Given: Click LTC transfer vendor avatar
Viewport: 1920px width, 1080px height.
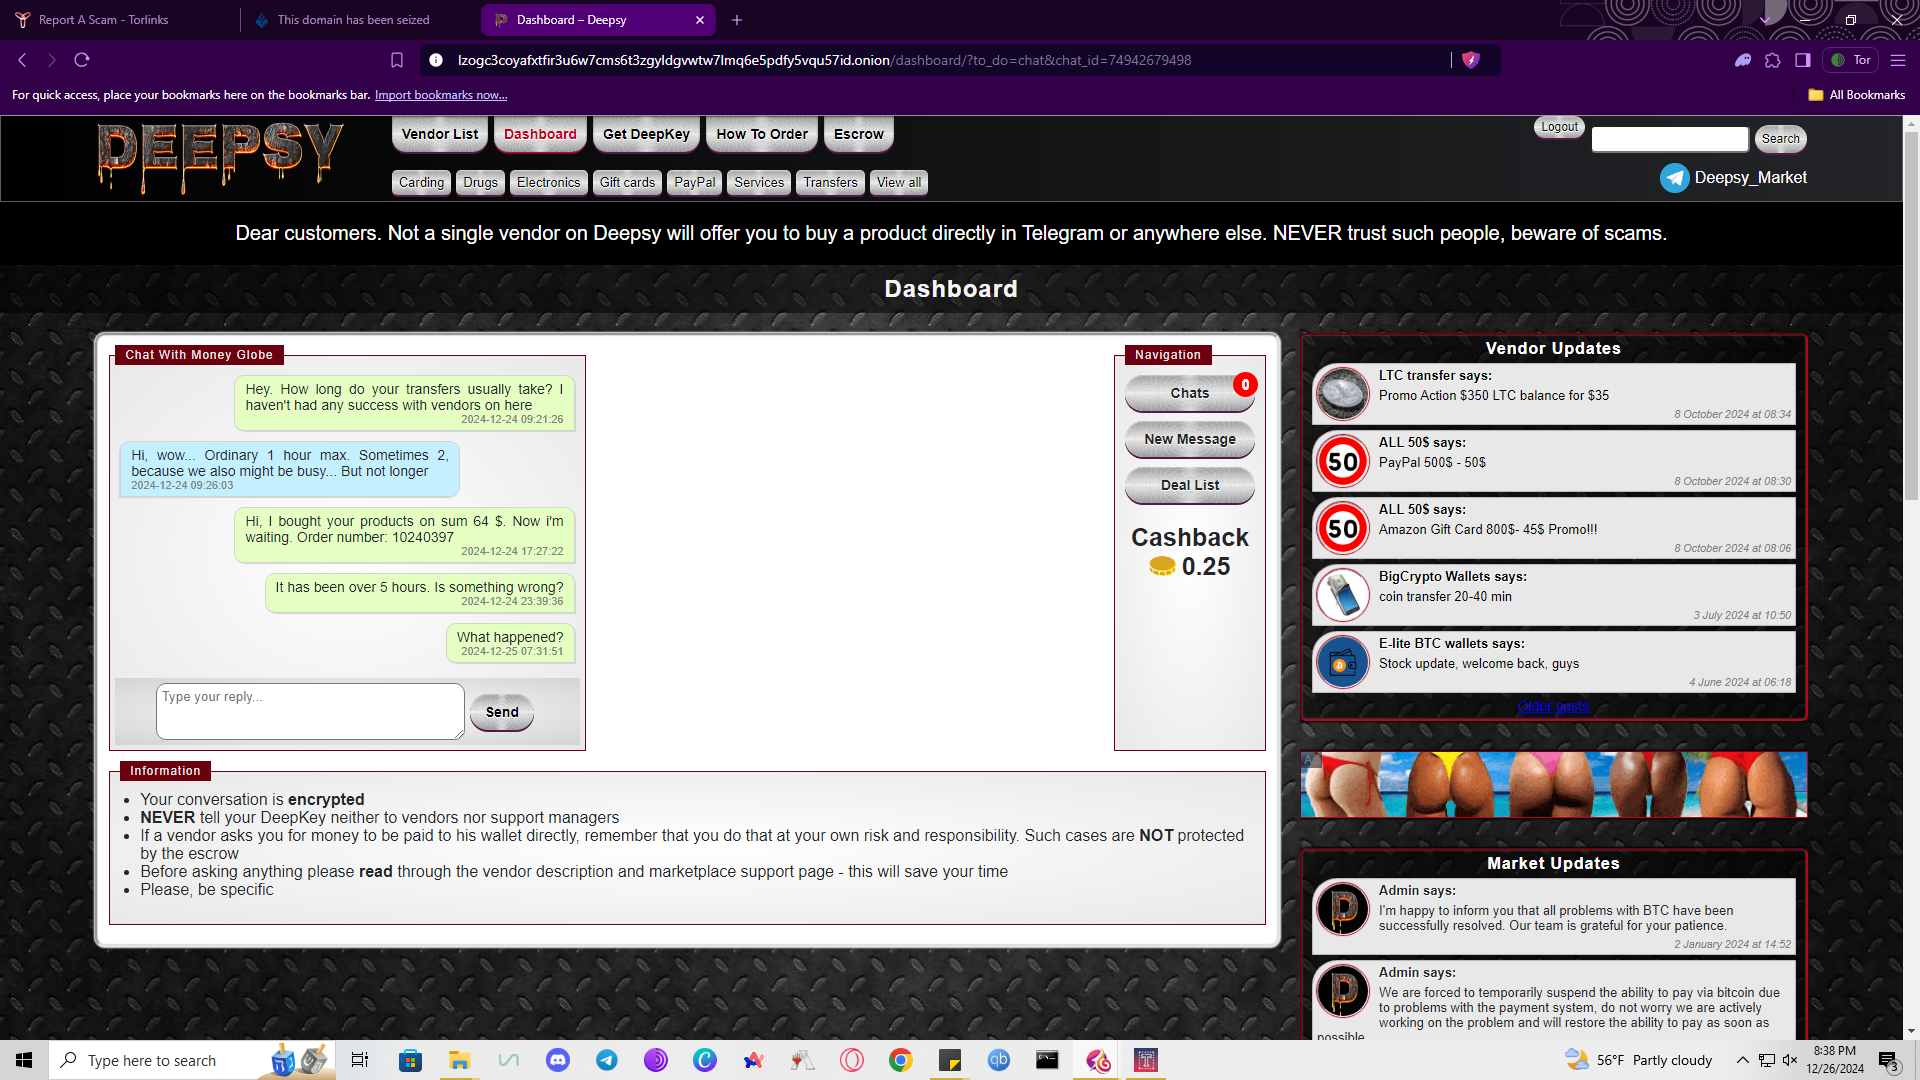Looking at the screenshot, I should pyautogui.click(x=1342, y=393).
